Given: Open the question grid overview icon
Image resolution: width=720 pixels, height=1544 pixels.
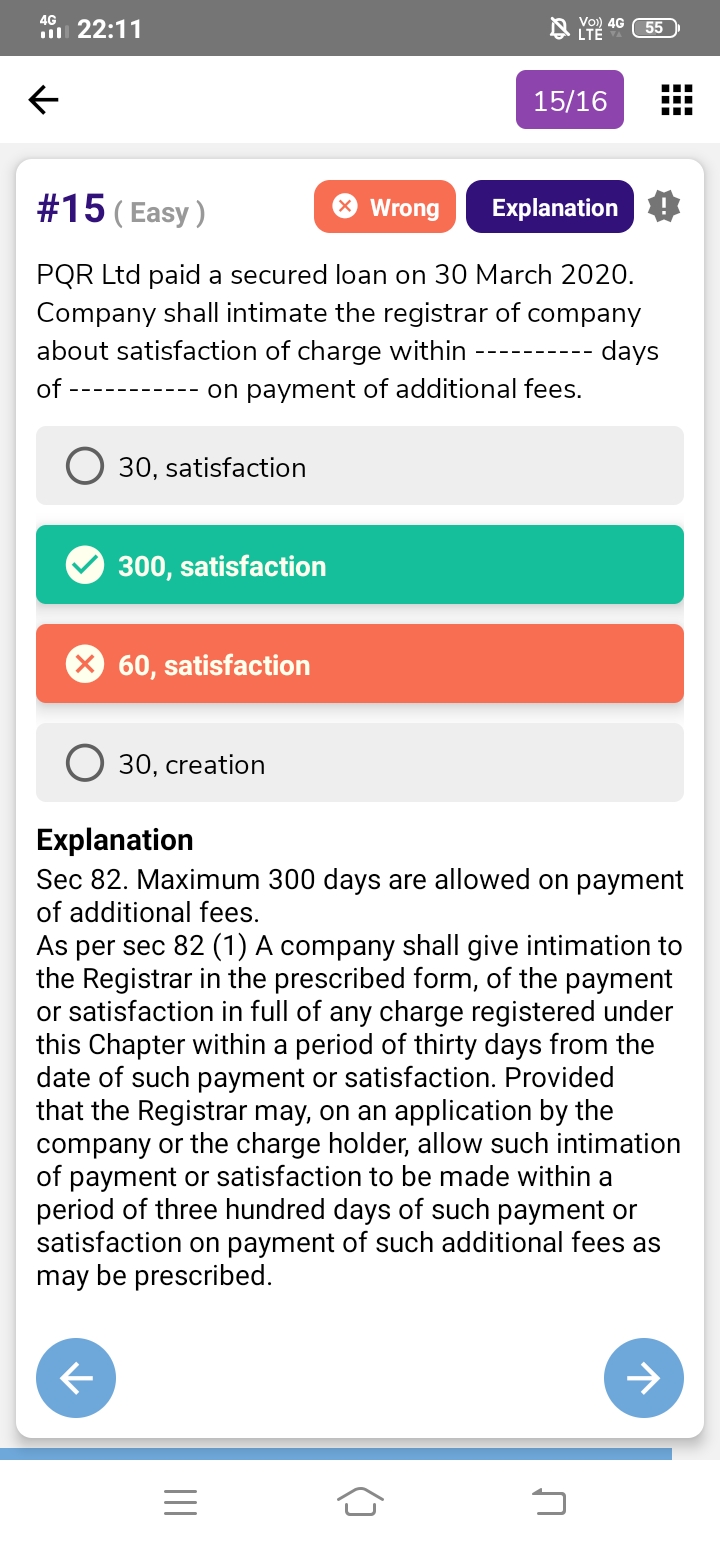Looking at the screenshot, I should click(677, 100).
